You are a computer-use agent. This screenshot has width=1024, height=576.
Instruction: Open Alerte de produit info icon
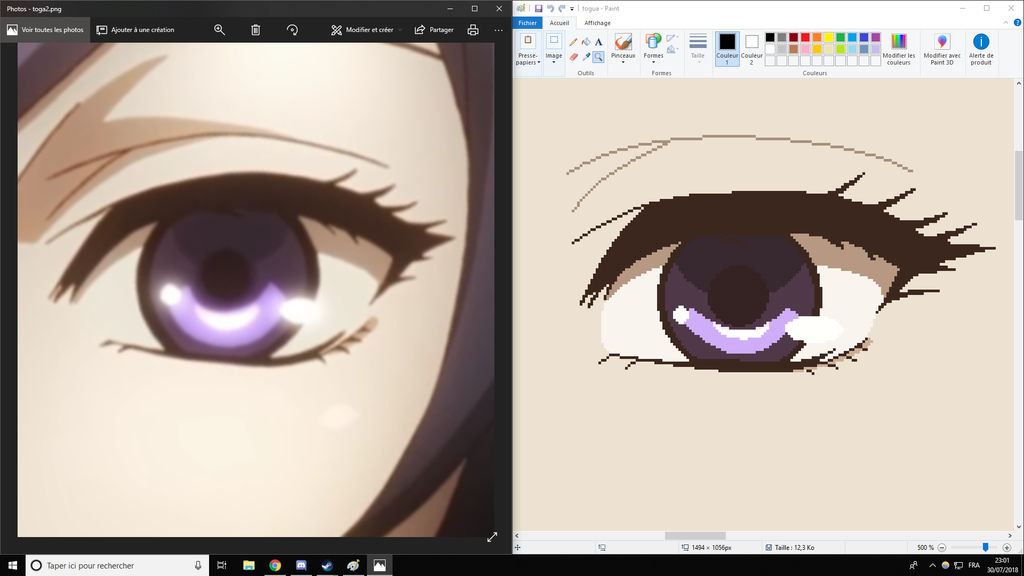981,49
